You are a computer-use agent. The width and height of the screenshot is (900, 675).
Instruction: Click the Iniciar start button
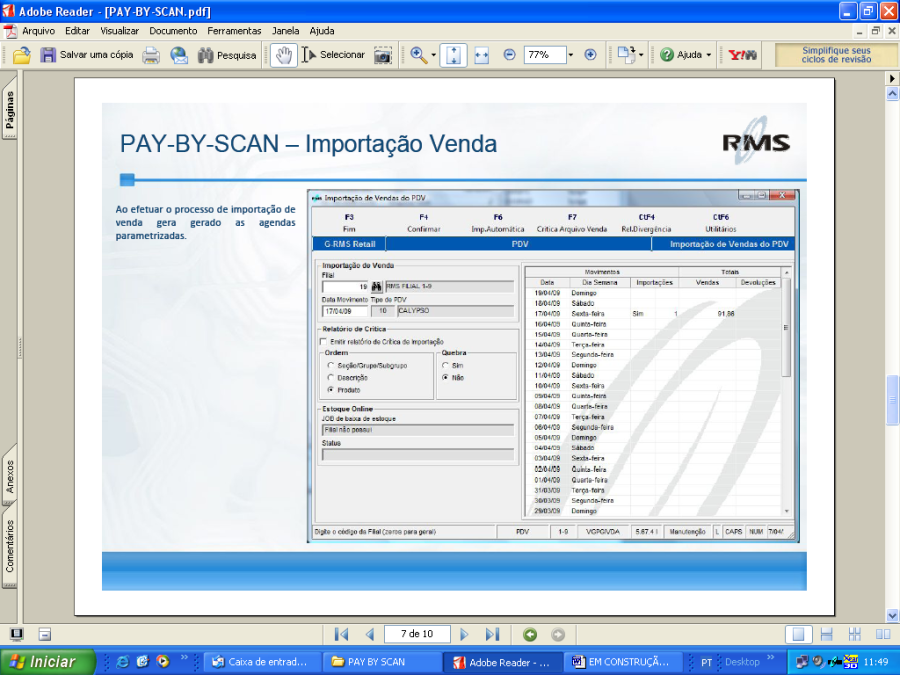[x=47, y=662]
